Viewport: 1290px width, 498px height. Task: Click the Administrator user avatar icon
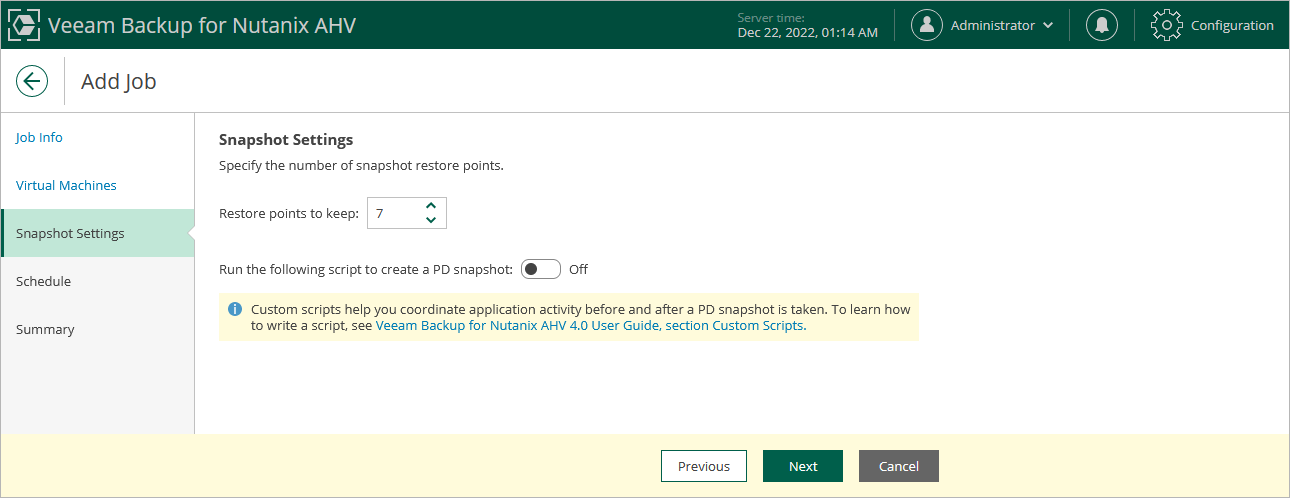coord(927,25)
